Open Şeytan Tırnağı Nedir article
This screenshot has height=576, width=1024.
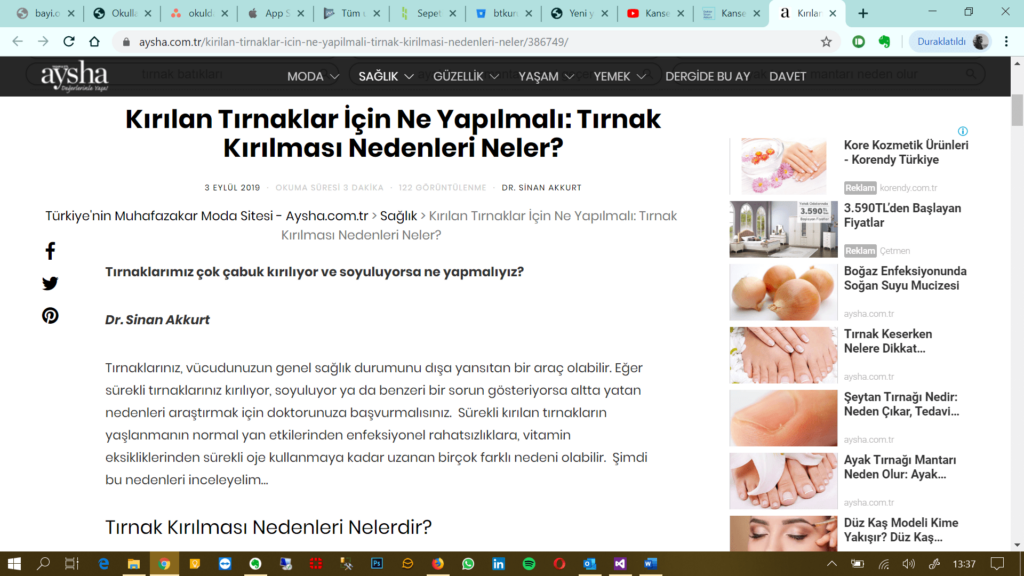pos(901,404)
